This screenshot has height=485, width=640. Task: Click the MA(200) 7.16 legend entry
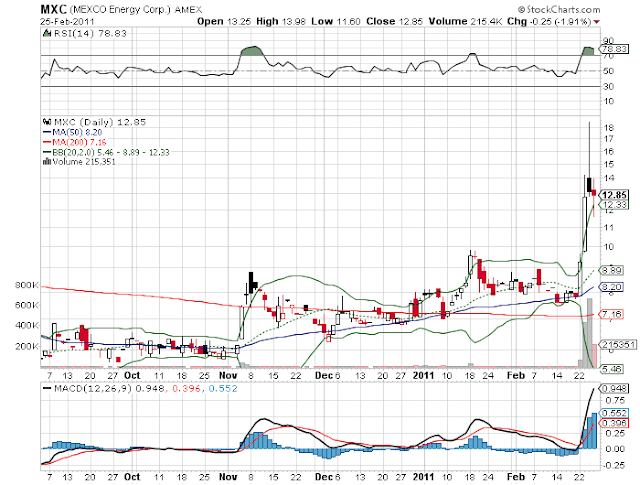(x=74, y=142)
